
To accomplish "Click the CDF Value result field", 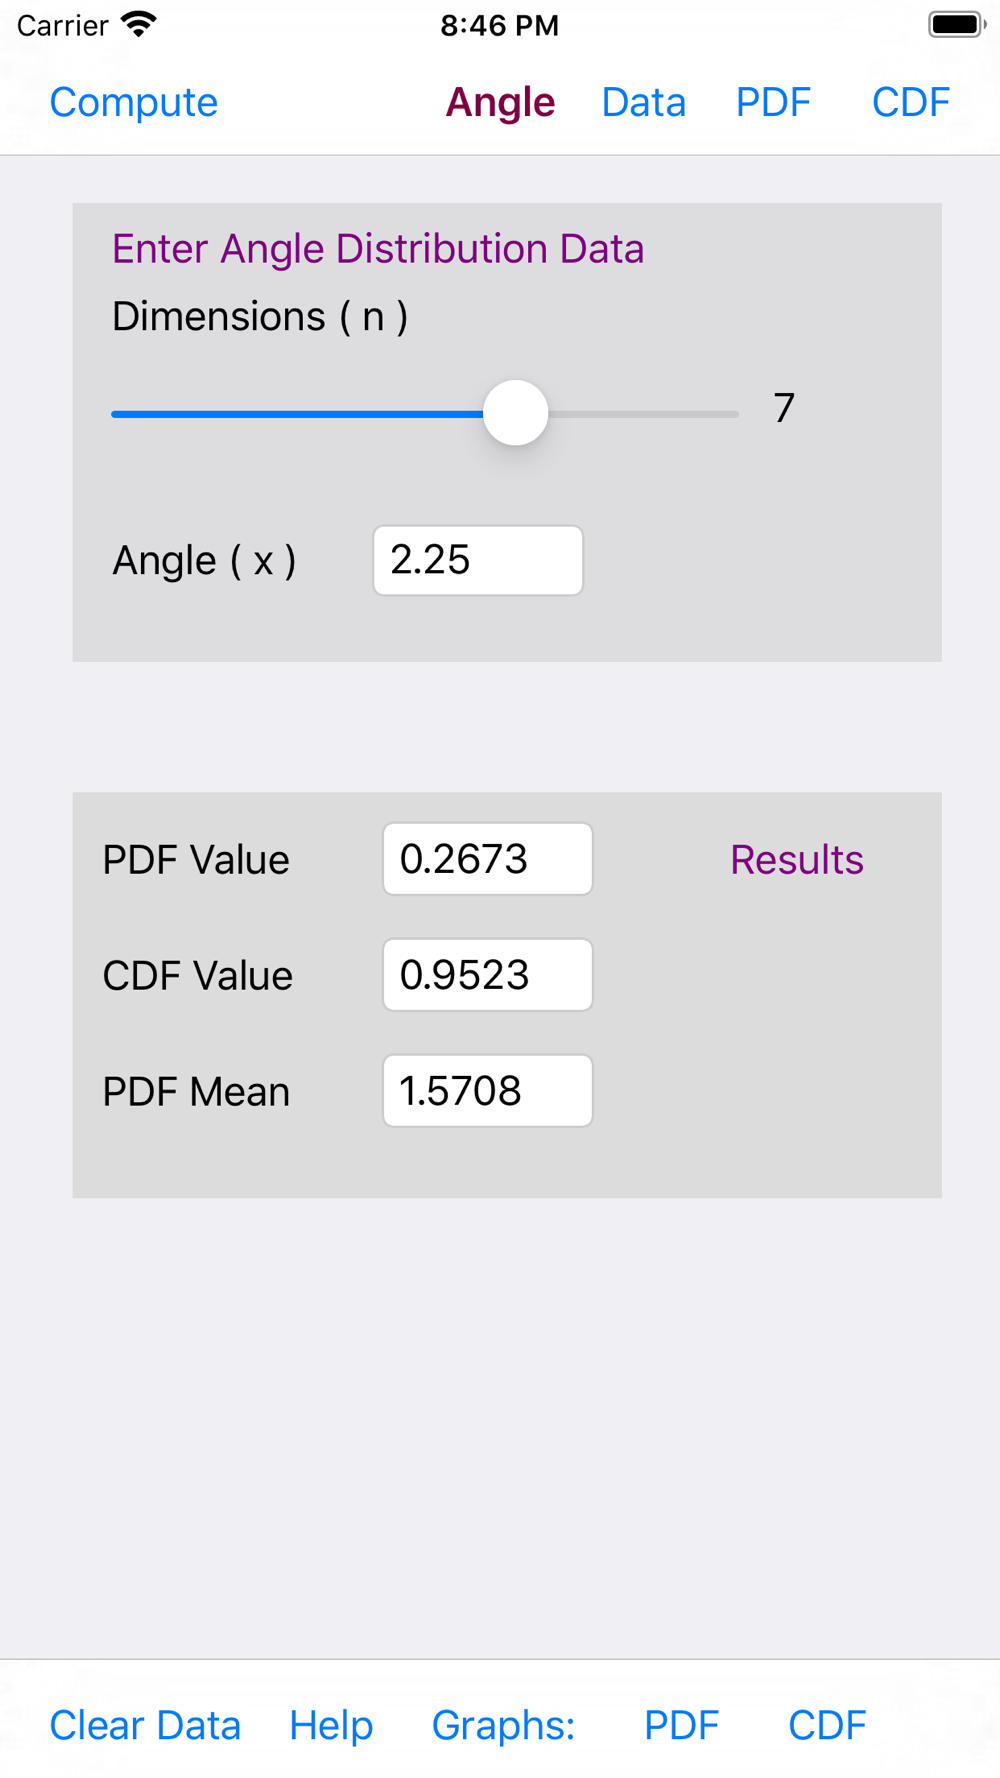I will click(x=488, y=975).
